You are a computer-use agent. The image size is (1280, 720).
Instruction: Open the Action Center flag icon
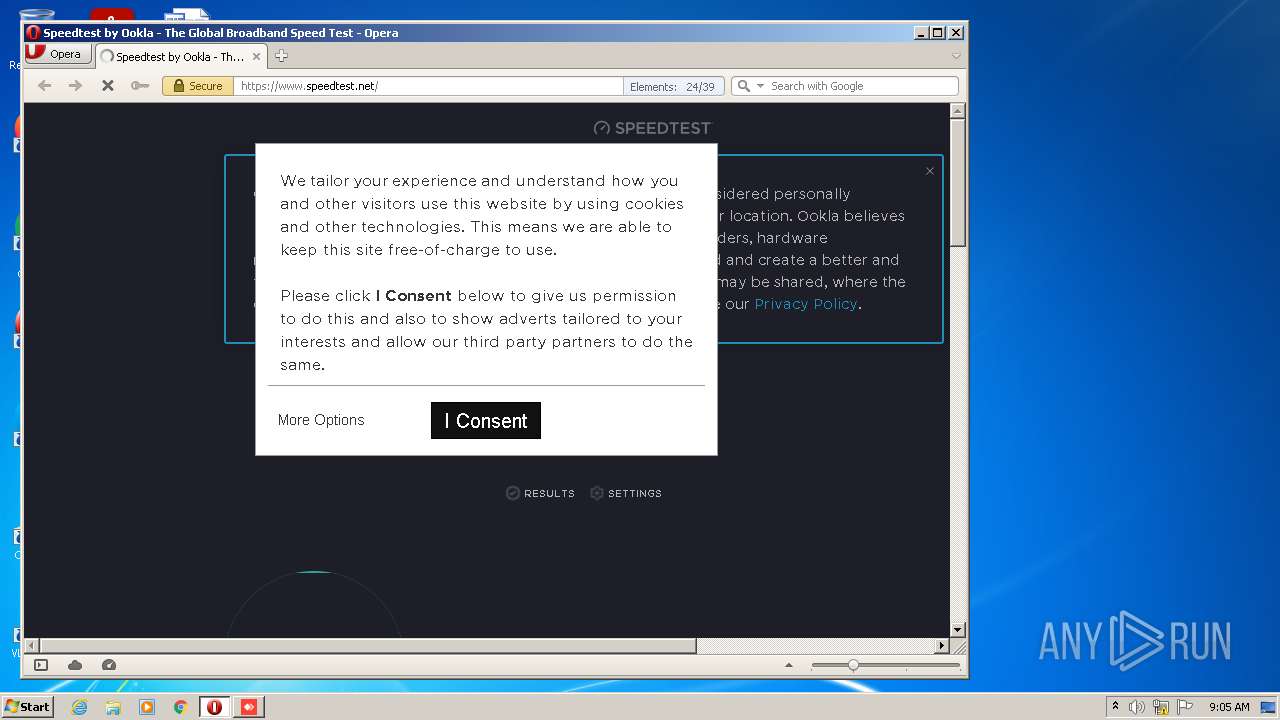[x=1185, y=707]
